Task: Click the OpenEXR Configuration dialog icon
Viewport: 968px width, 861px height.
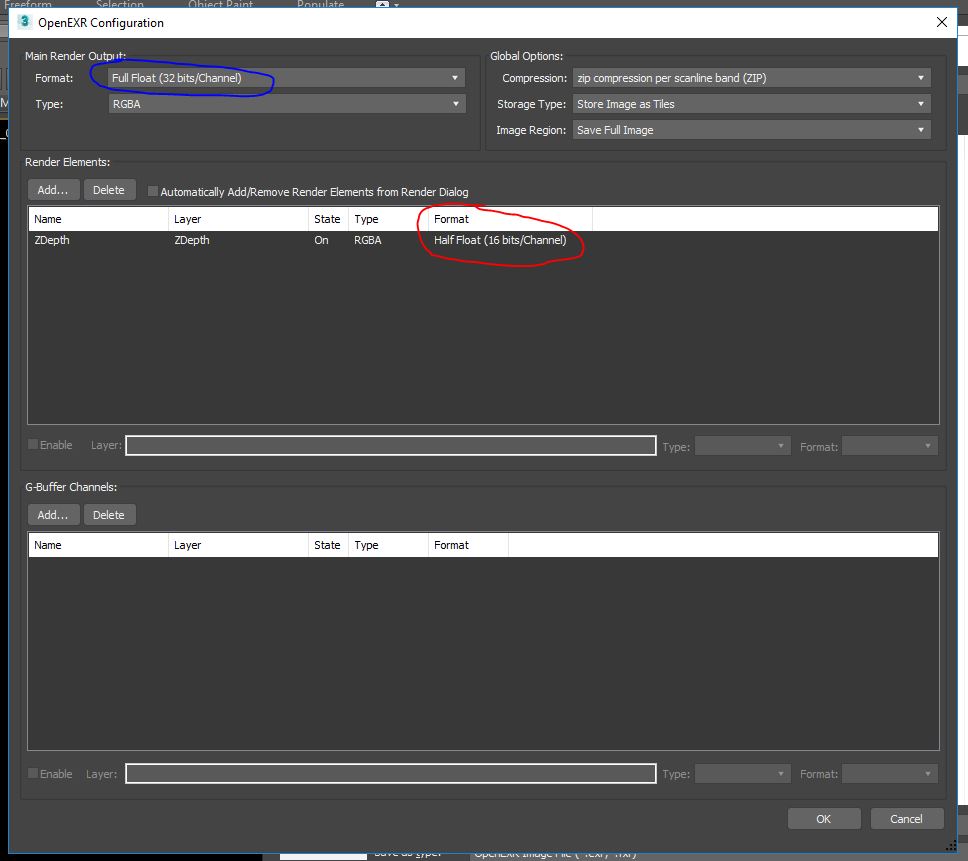Action: (23, 21)
